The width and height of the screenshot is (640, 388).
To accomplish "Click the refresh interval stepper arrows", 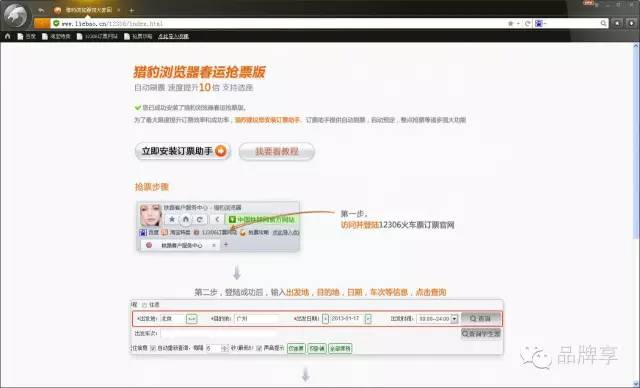I will [x=224, y=348].
